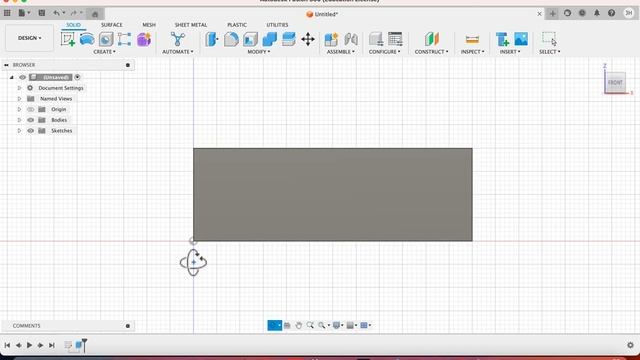Click the Home view button

[x=95, y=14]
